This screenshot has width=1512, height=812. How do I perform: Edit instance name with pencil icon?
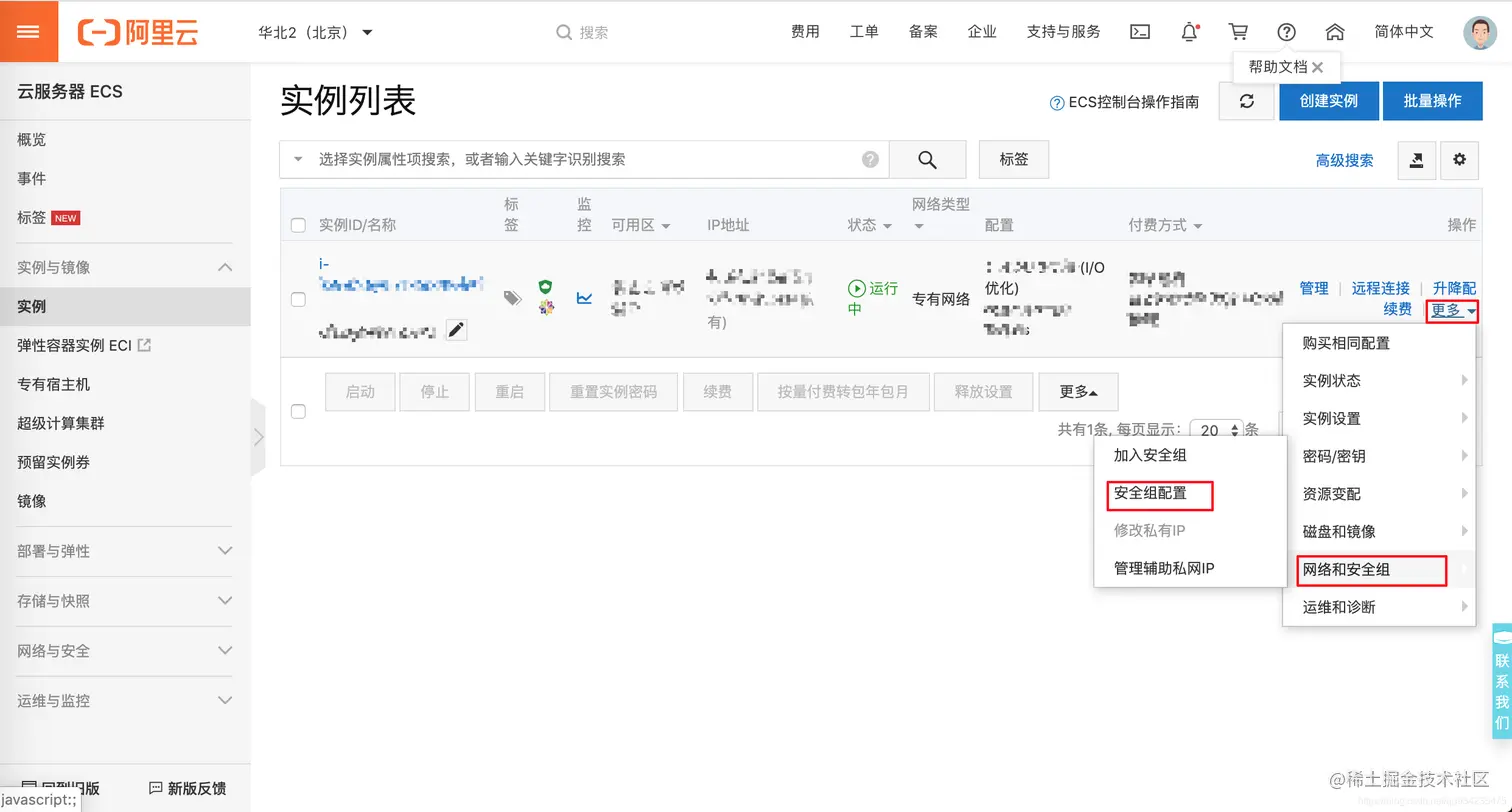[x=456, y=330]
